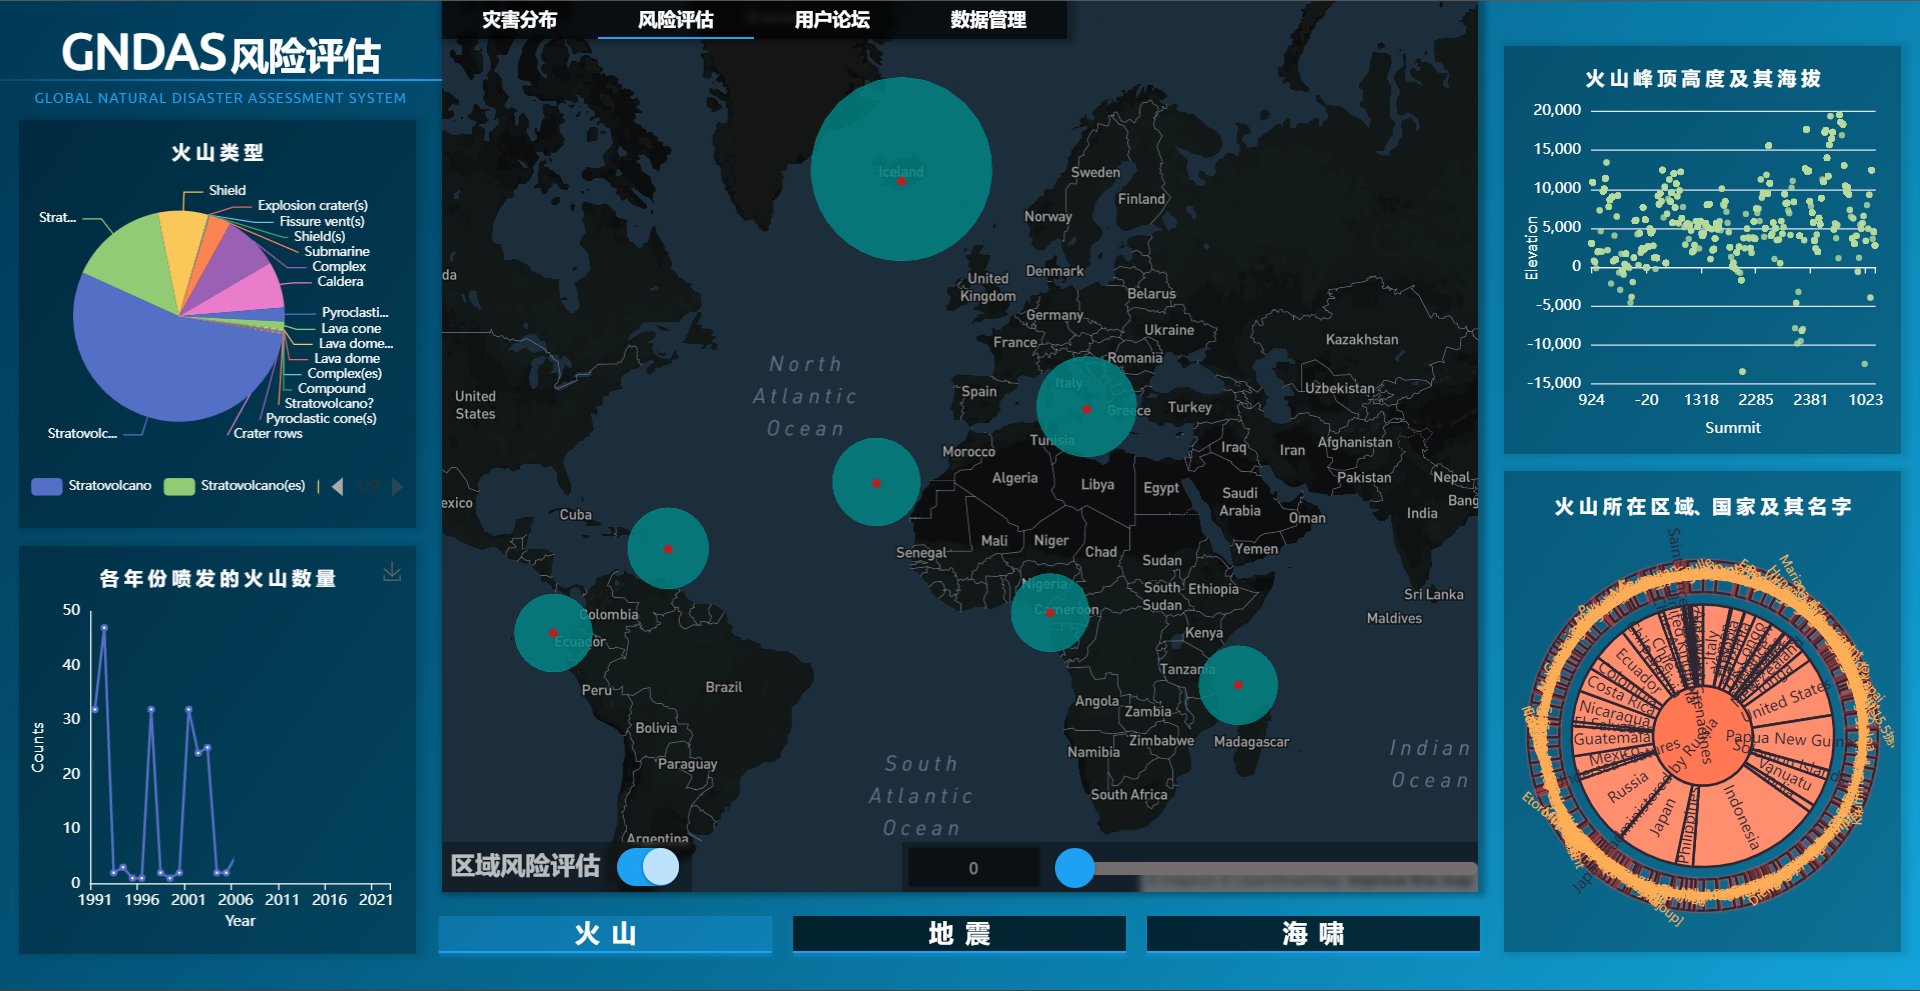Click the Ecuador risk circle on map
1920x991 pixels.
coord(553,633)
